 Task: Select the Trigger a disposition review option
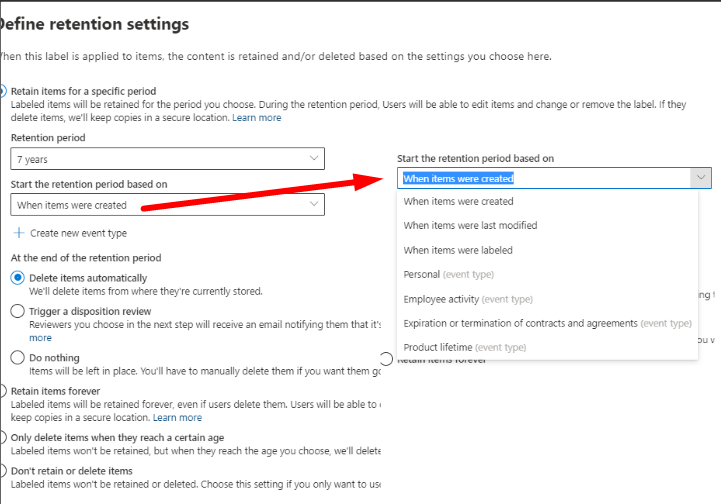click(17, 311)
